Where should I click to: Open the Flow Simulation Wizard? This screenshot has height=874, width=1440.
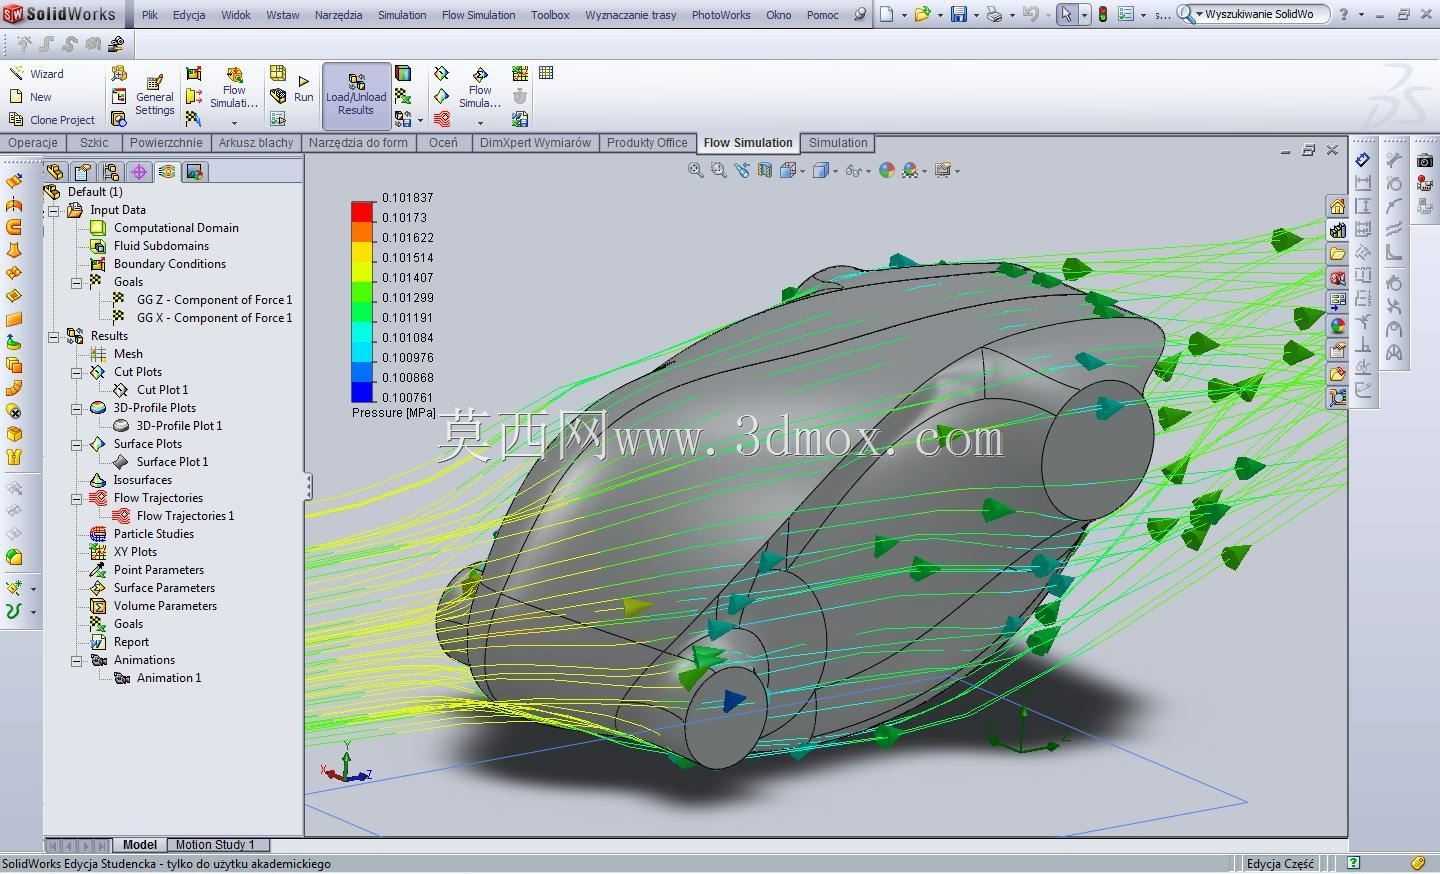36,74
